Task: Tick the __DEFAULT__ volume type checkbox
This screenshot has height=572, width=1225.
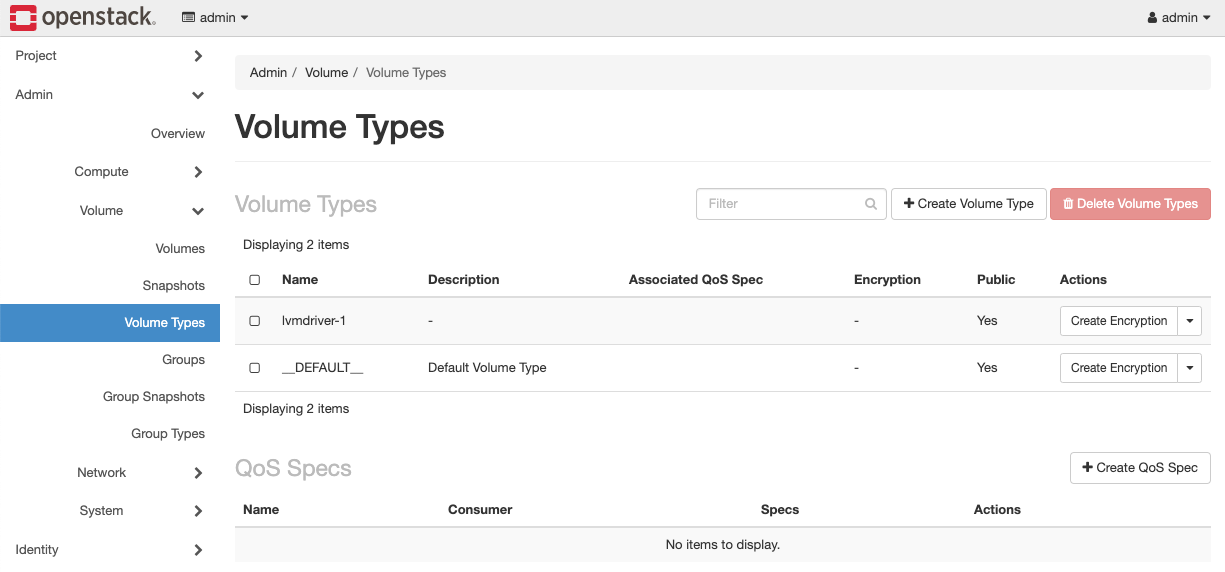Action: pyautogui.click(x=255, y=368)
